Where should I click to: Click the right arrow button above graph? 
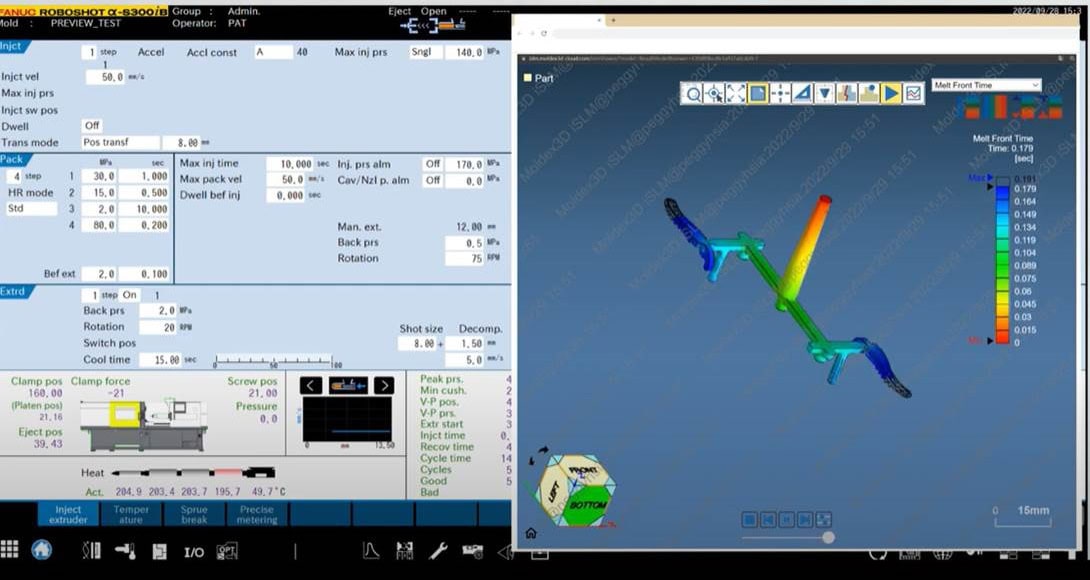pyautogui.click(x=384, y=385)
